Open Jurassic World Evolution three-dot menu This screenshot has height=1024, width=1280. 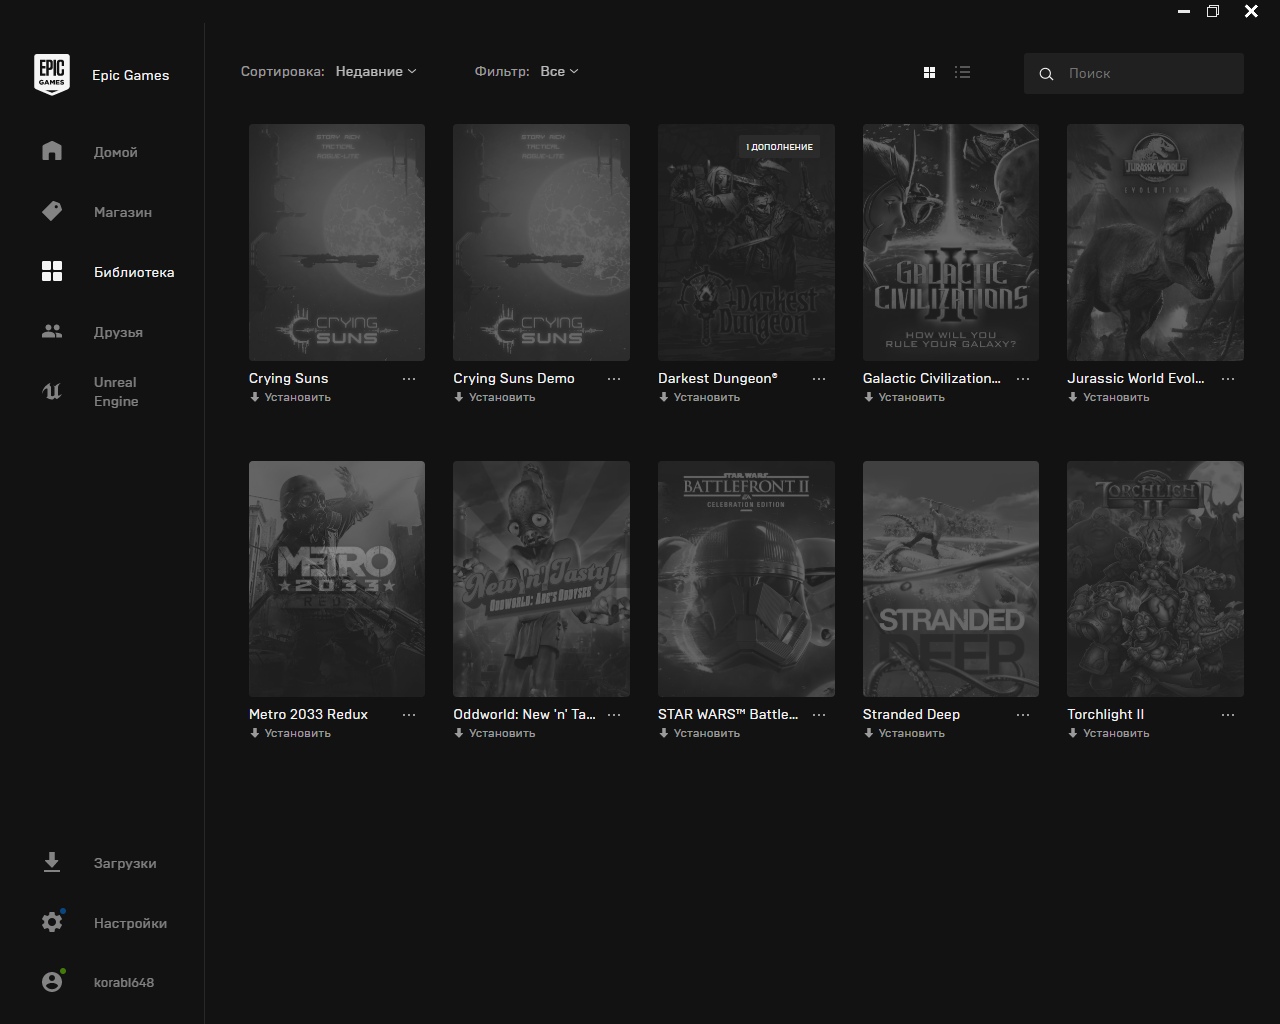[x=1228, y=379]
